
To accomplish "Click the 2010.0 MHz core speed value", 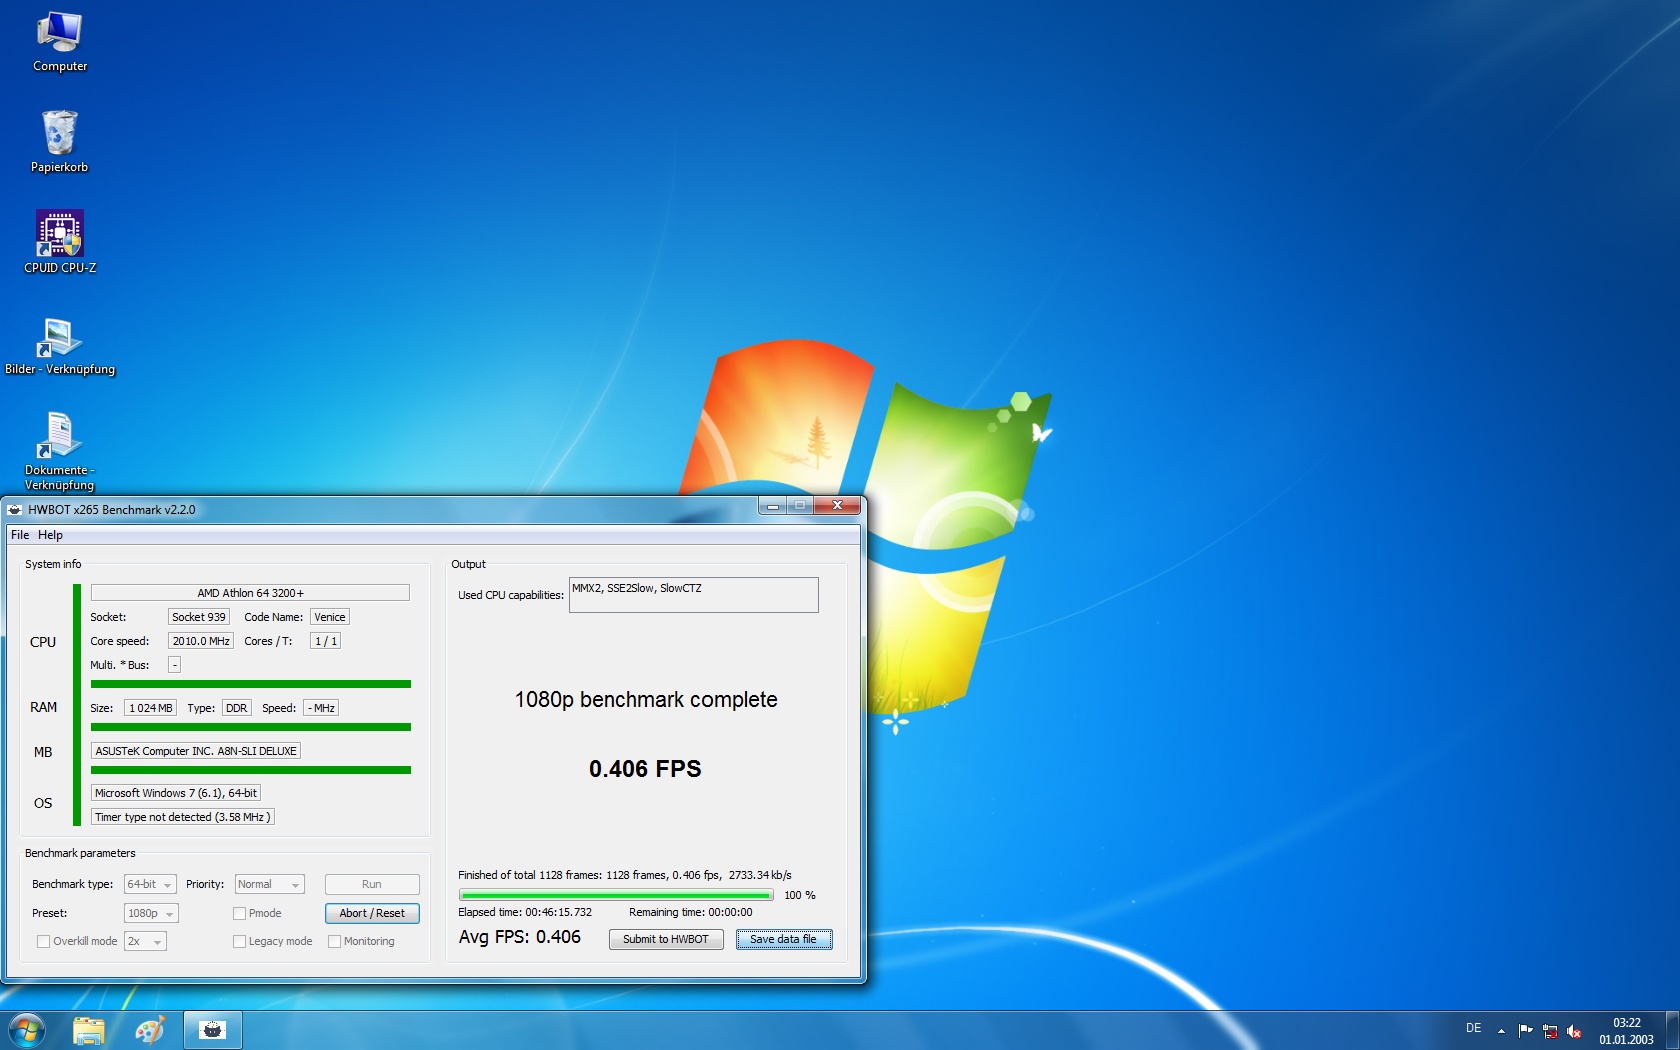I will pyautogui.click(x=201, y=641).
